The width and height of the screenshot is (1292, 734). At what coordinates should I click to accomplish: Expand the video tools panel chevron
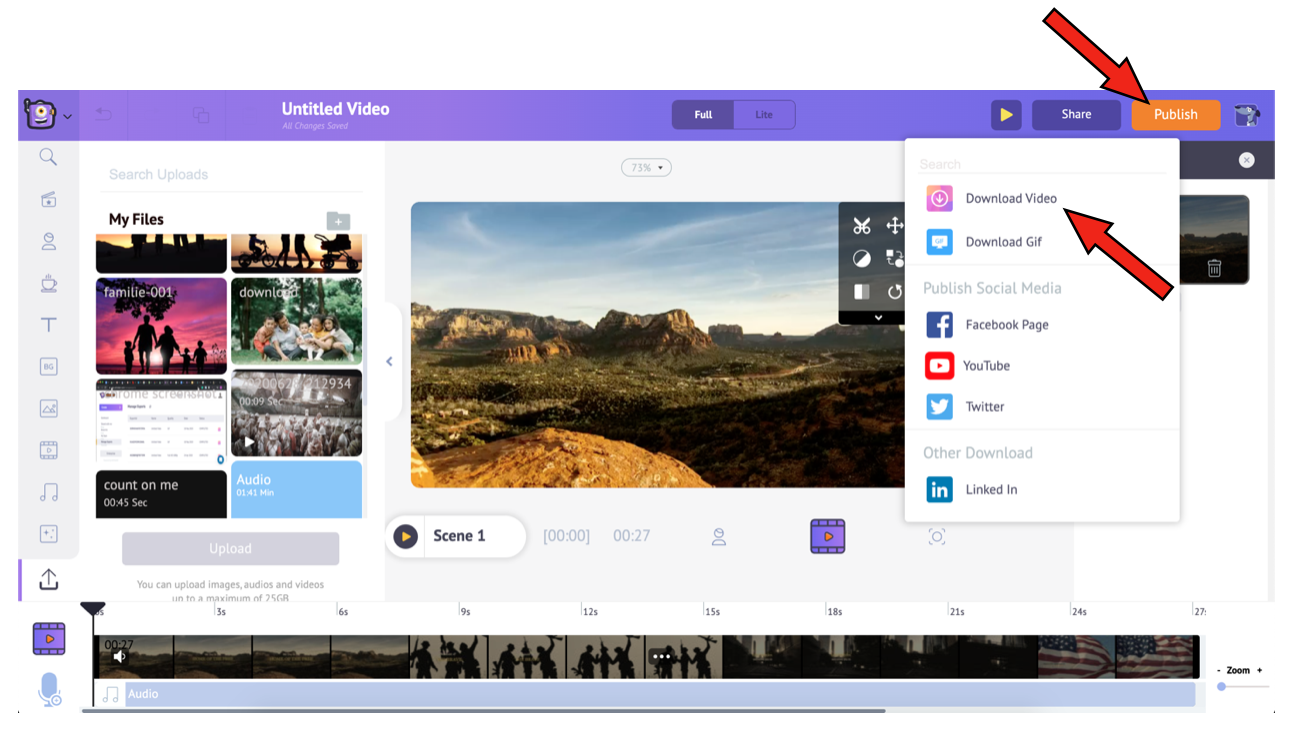(x=878, y=317)
